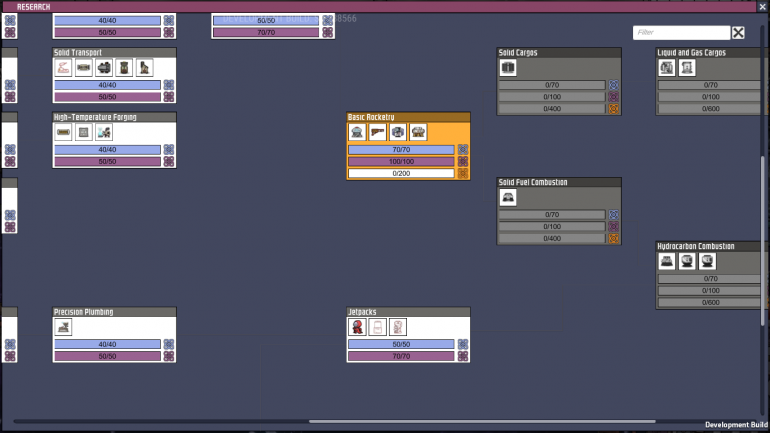Click the blue research type icon in Jetpacks
This screenshot has height=433, width=770.
(x=463, y=344)
